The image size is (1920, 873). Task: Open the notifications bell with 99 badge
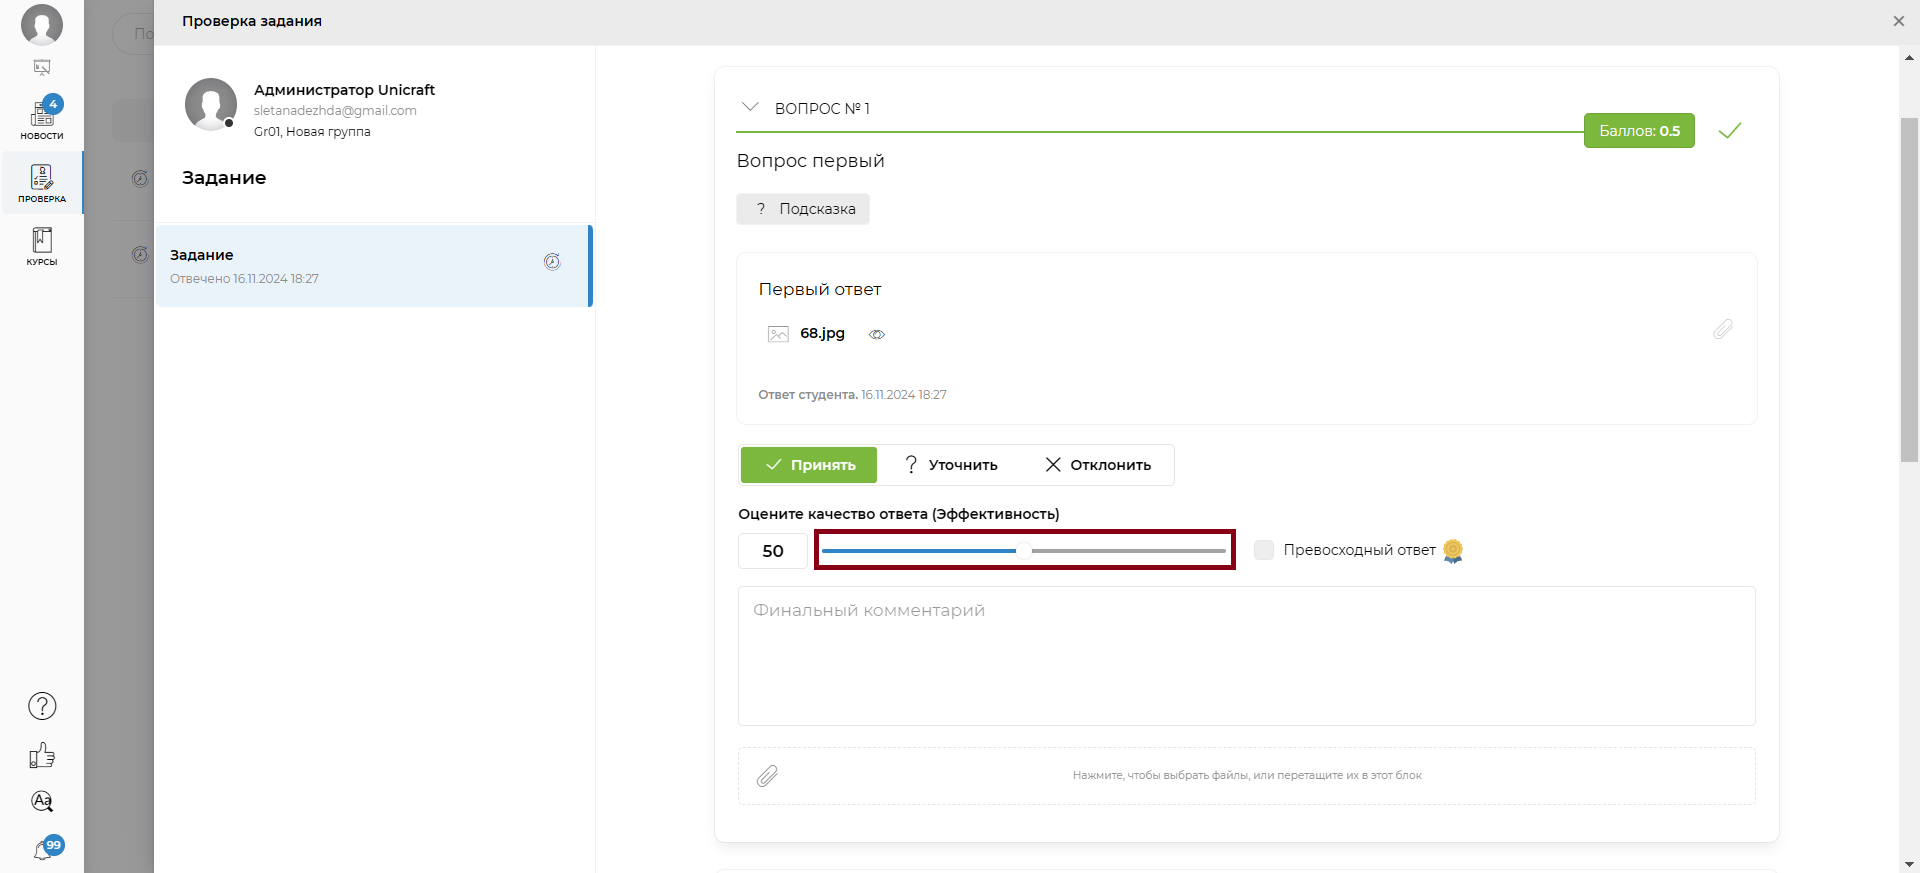click(x=46, y=848)
